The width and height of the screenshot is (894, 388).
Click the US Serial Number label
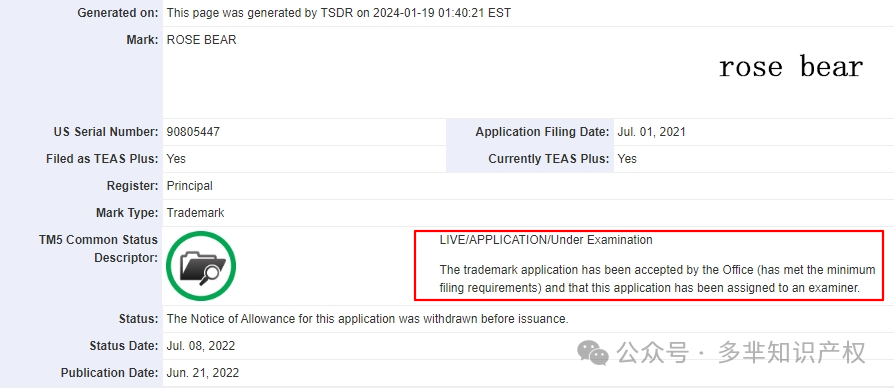click(x=105, y=132)
